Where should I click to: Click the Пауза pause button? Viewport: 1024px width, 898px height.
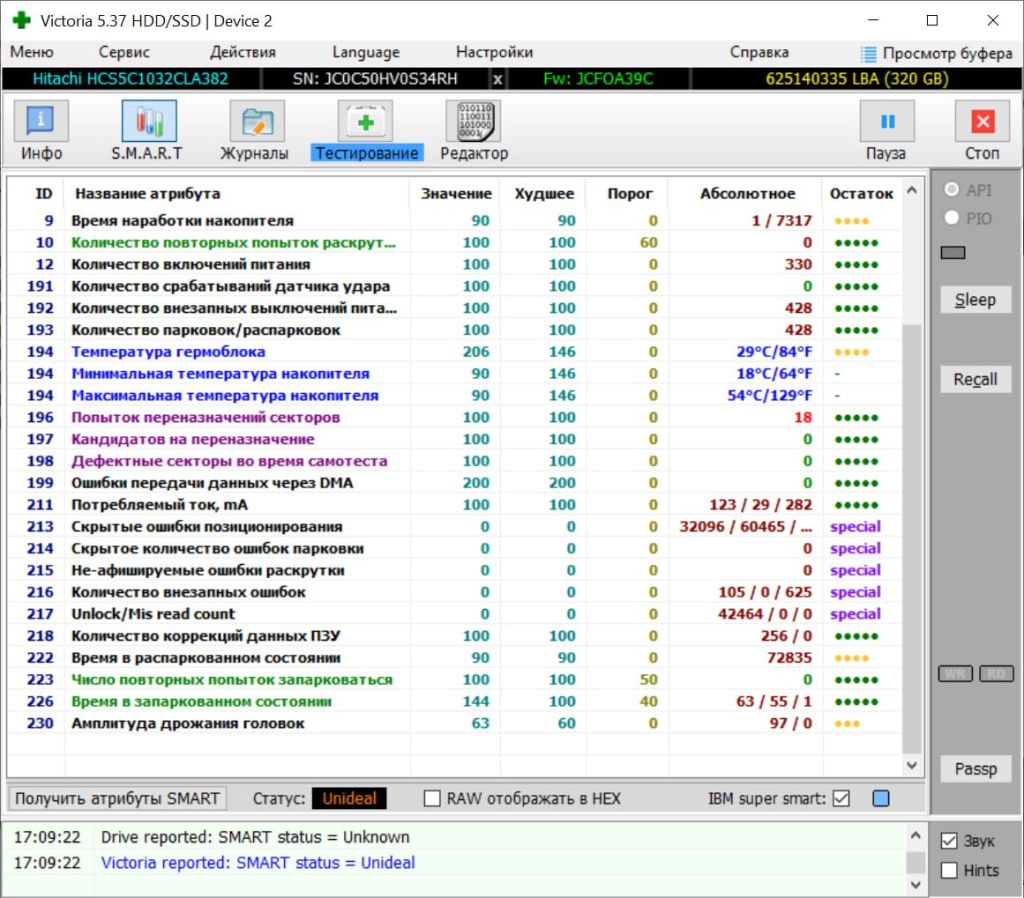tap(886, 131)
